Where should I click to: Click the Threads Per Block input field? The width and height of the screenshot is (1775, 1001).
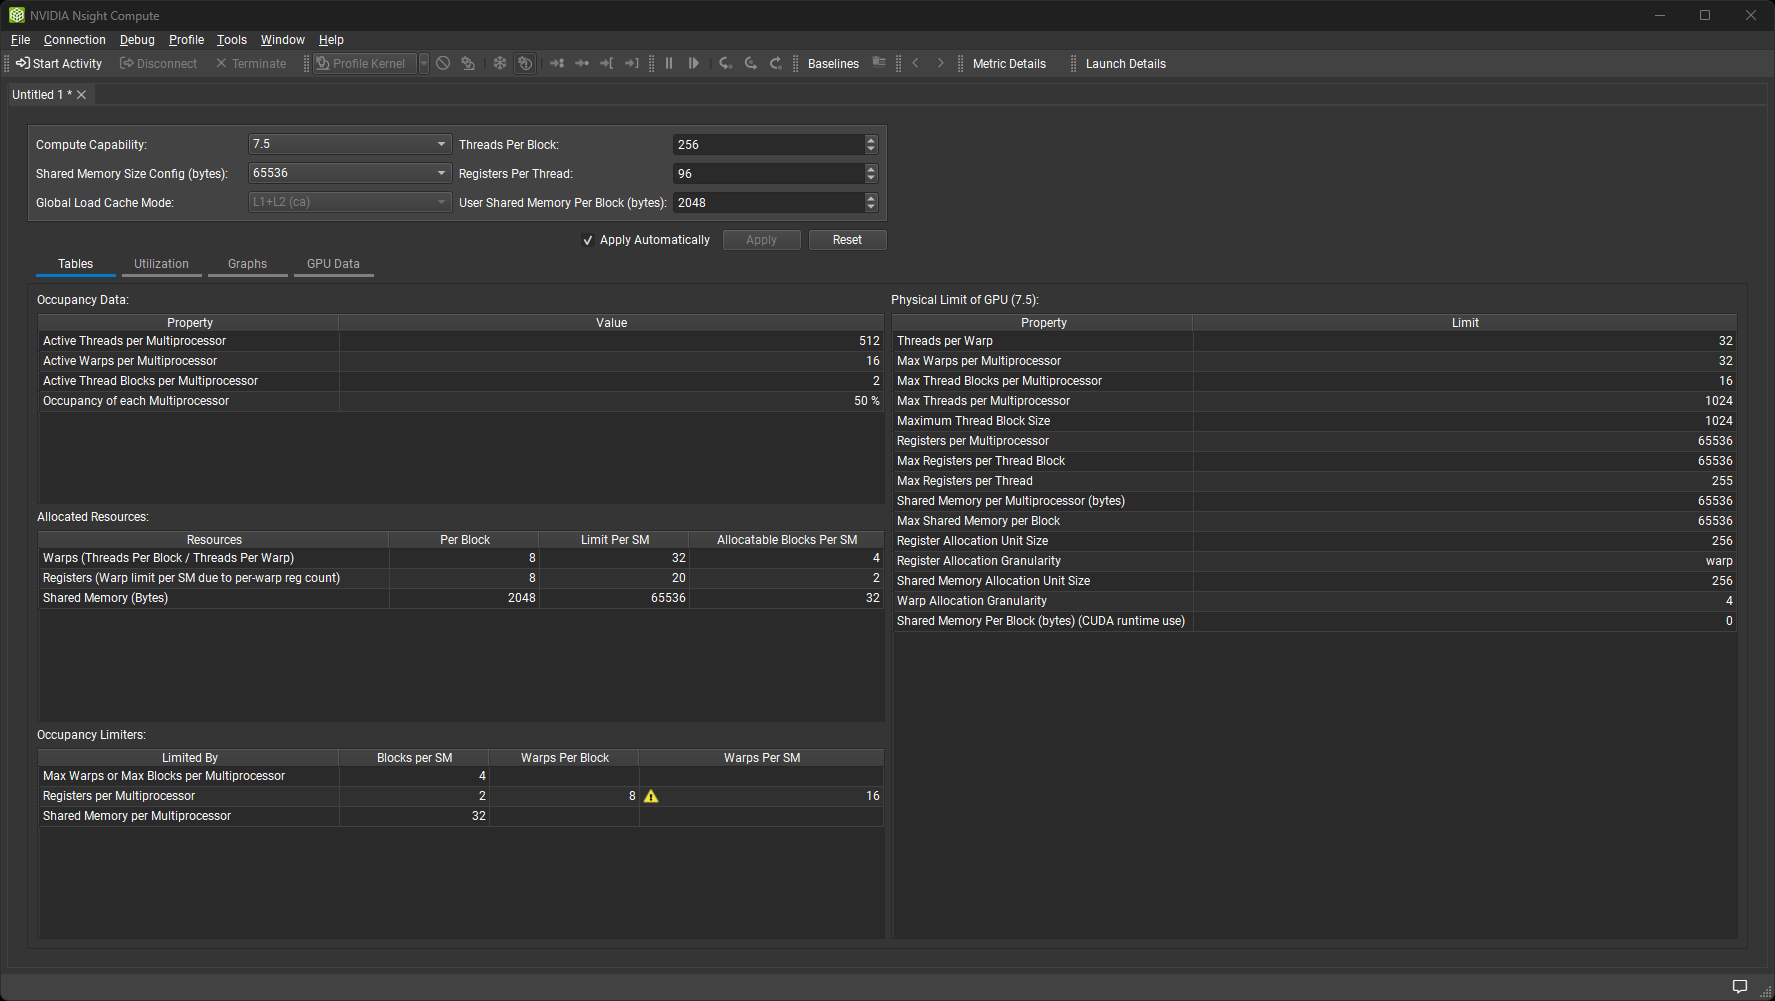click(x=768, y=145)
